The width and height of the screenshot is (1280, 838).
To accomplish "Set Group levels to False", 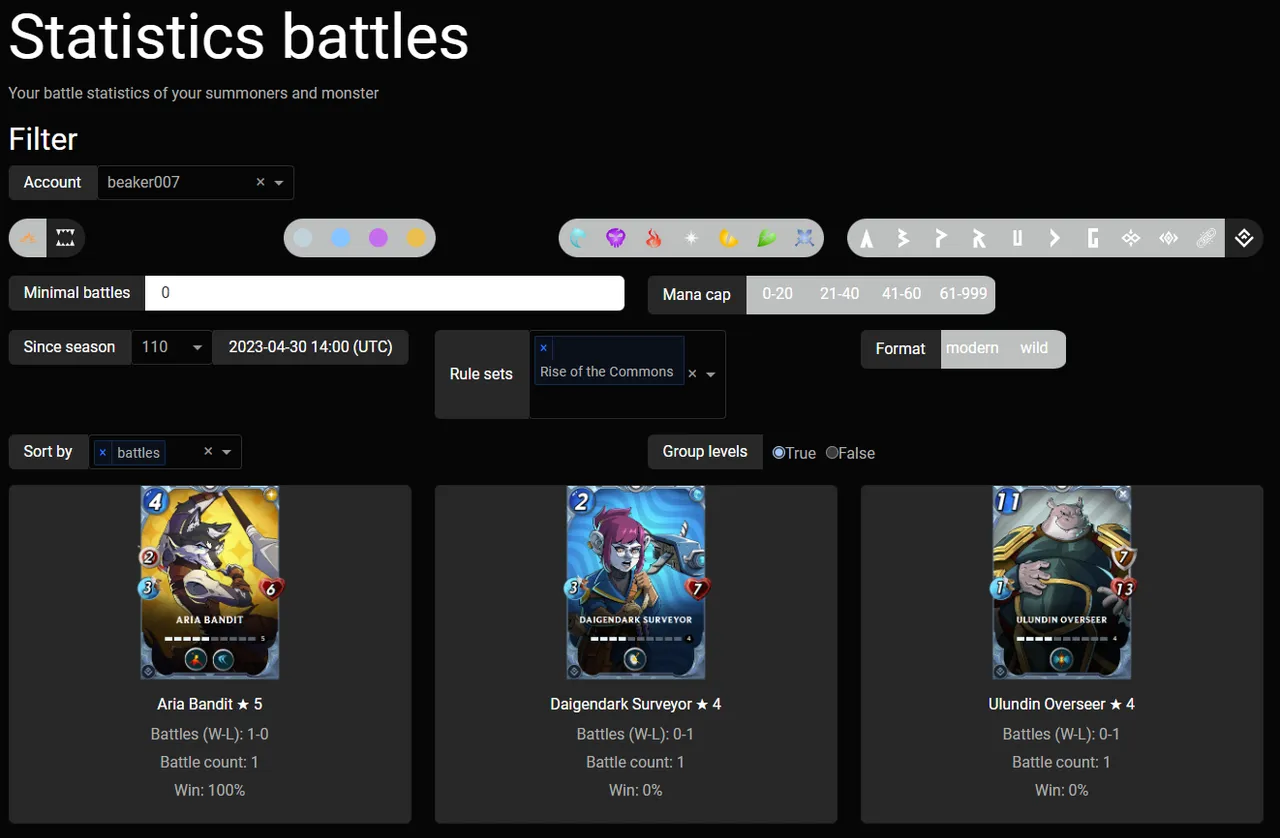I will click(x=832, y=453).
